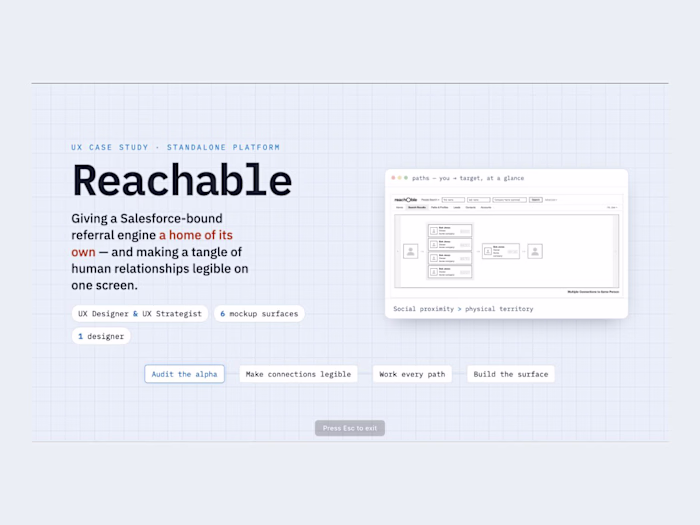Go to "Build the surface" tab
Screen dimensions: 700x525
pos(511,374)
